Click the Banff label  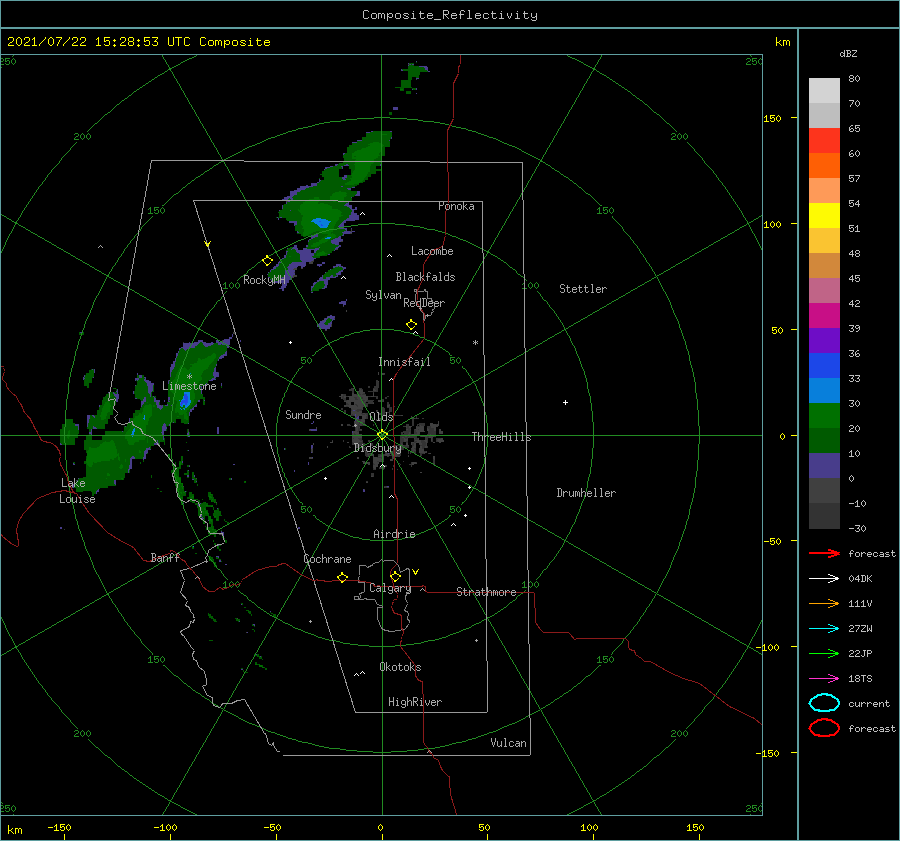[165, 557]
